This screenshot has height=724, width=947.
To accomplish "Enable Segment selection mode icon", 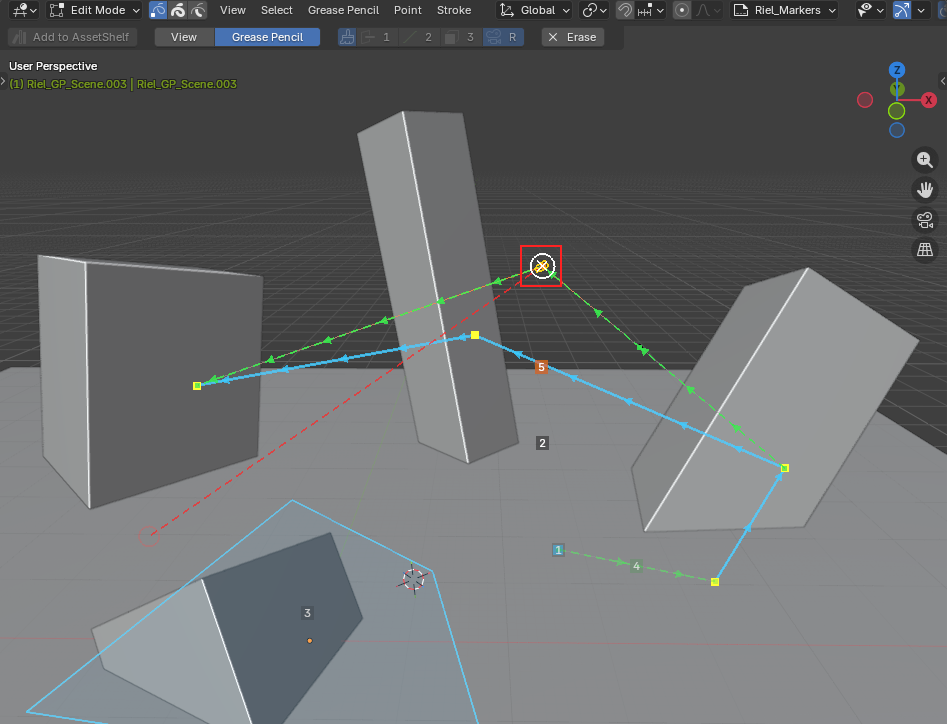I will (x=198, y=10).
